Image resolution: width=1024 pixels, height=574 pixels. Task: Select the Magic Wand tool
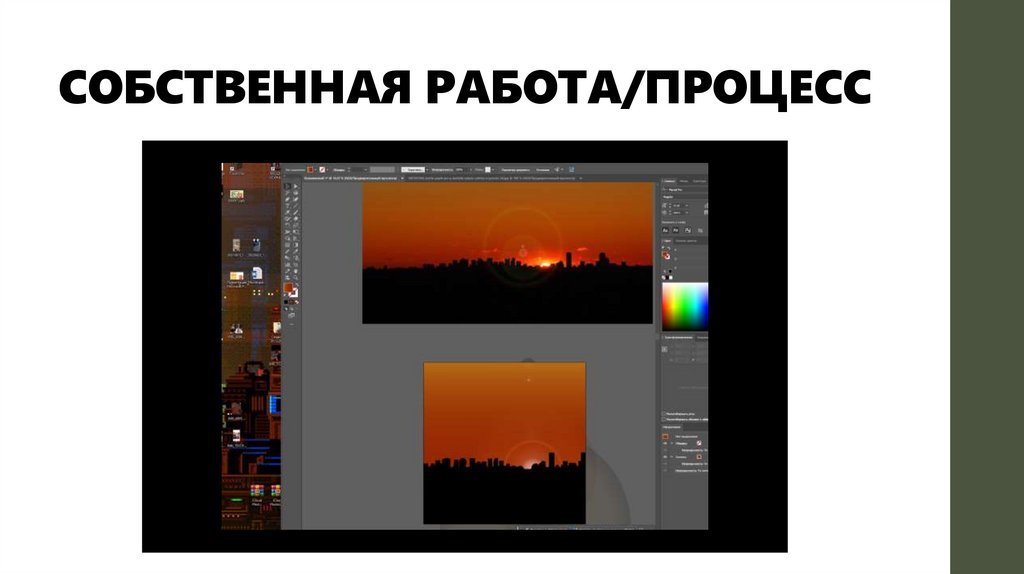(x=287, y=193)
